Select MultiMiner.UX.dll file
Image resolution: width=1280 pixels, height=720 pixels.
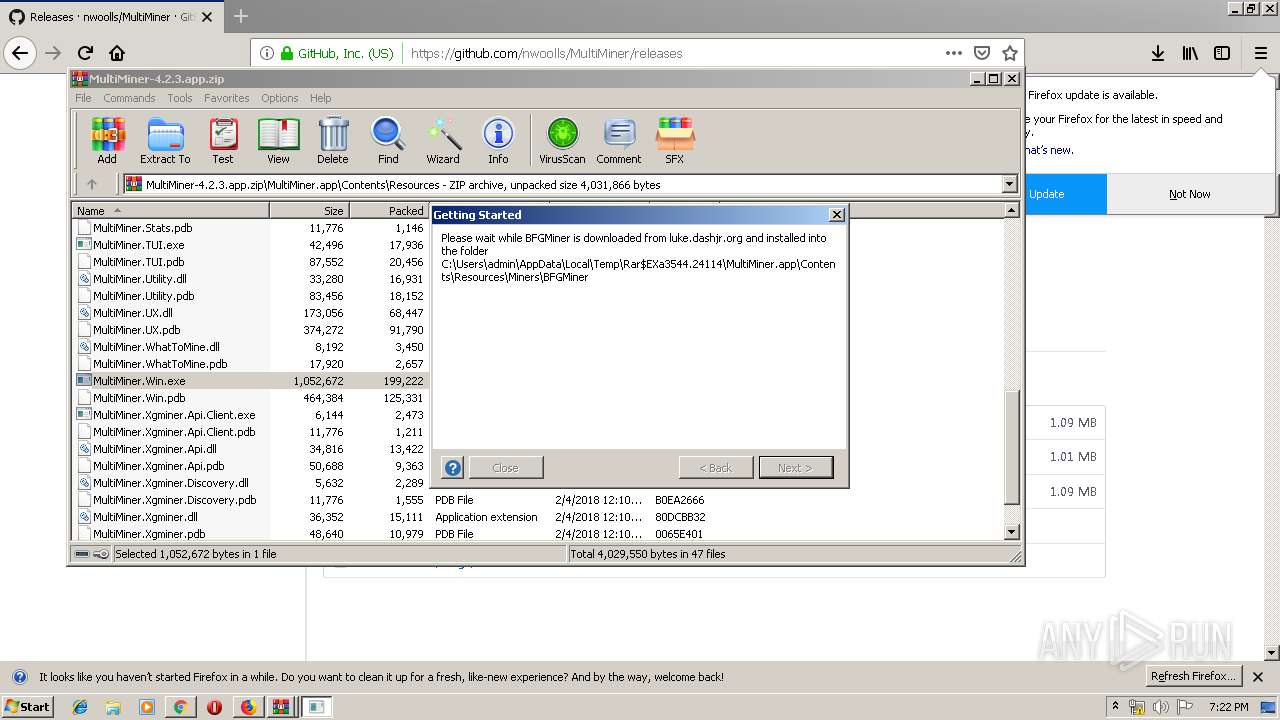click(x=132, y=313)
